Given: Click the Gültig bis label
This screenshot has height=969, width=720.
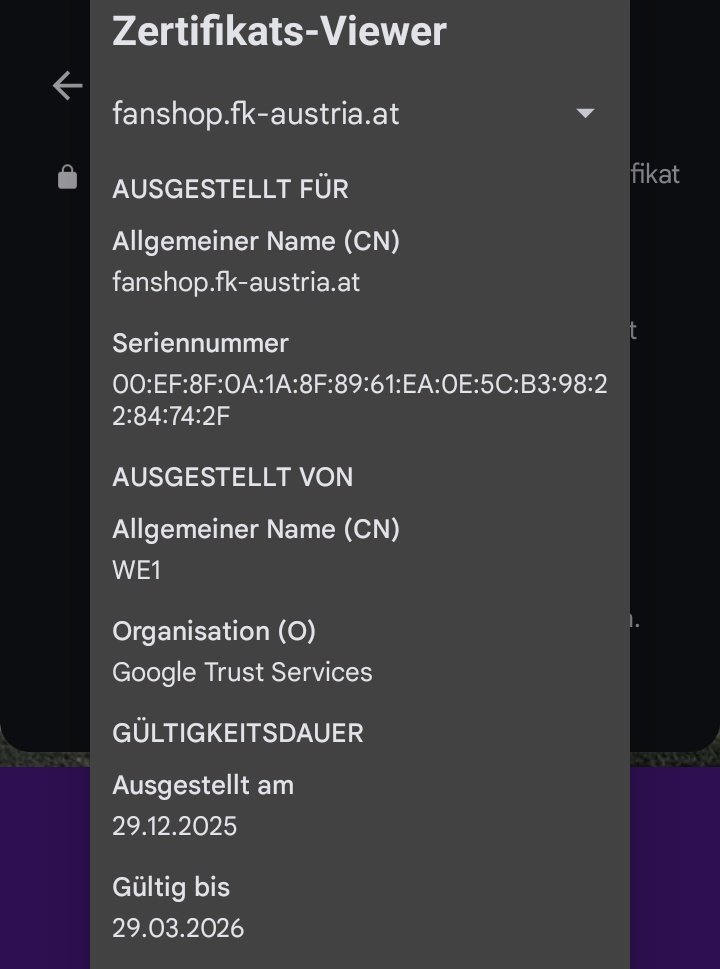Looking at the screenshot, I should tap(171, 887).
